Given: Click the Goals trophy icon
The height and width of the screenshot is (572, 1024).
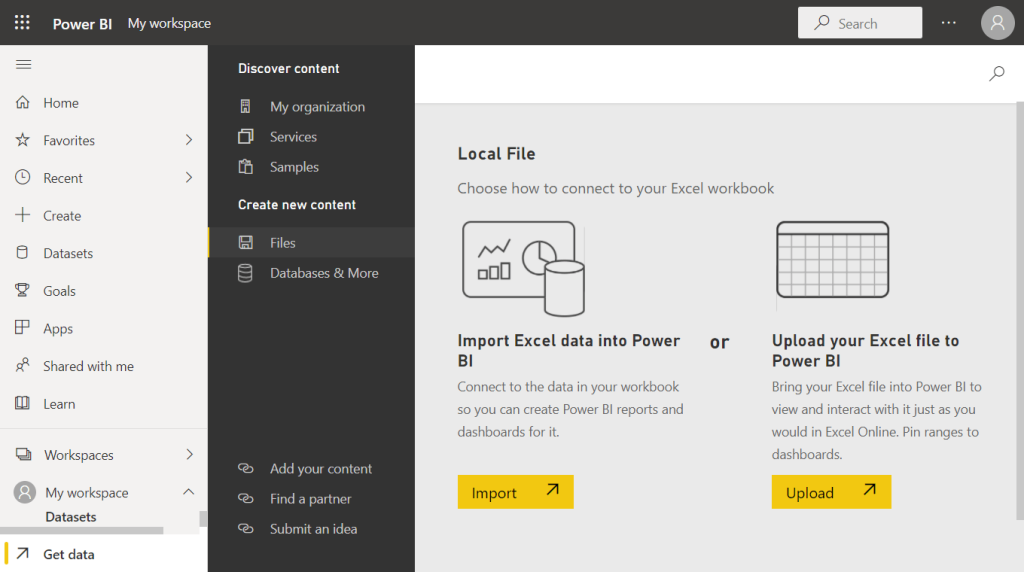Looking at the screenshot, I should pos(22,291).
